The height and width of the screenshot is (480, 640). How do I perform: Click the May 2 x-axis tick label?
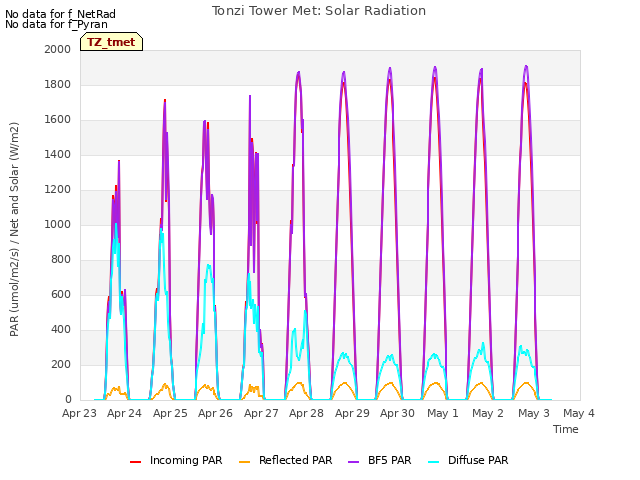(x=488, y=413)
